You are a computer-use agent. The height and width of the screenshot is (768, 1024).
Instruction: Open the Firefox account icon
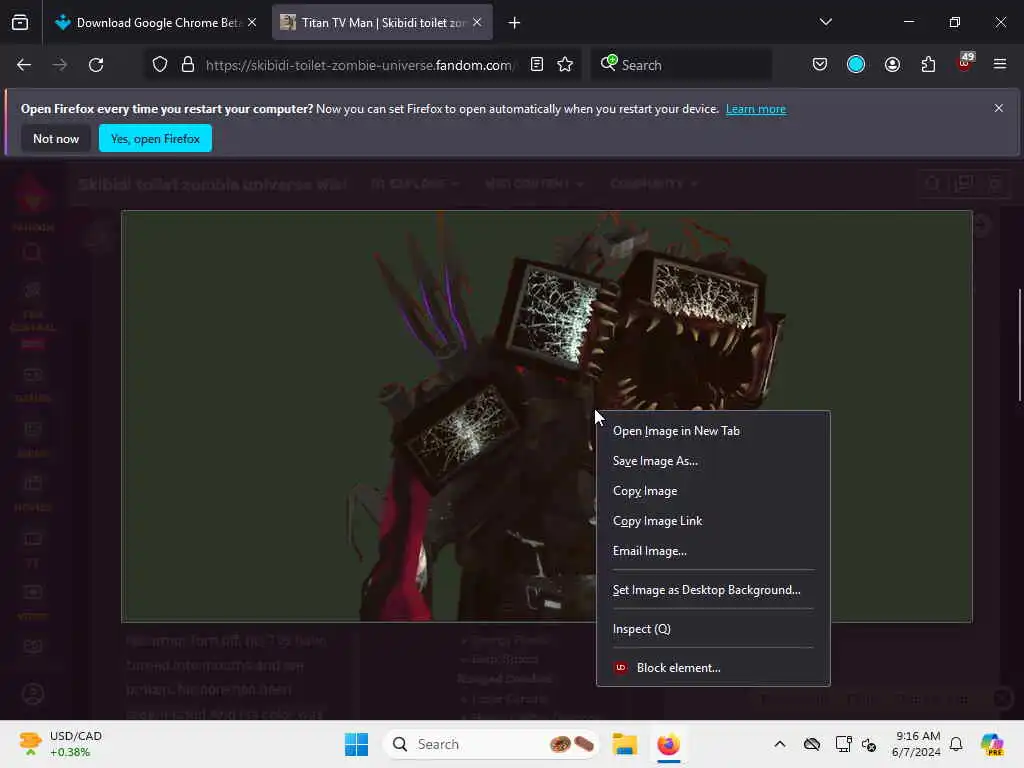(893, 65)
